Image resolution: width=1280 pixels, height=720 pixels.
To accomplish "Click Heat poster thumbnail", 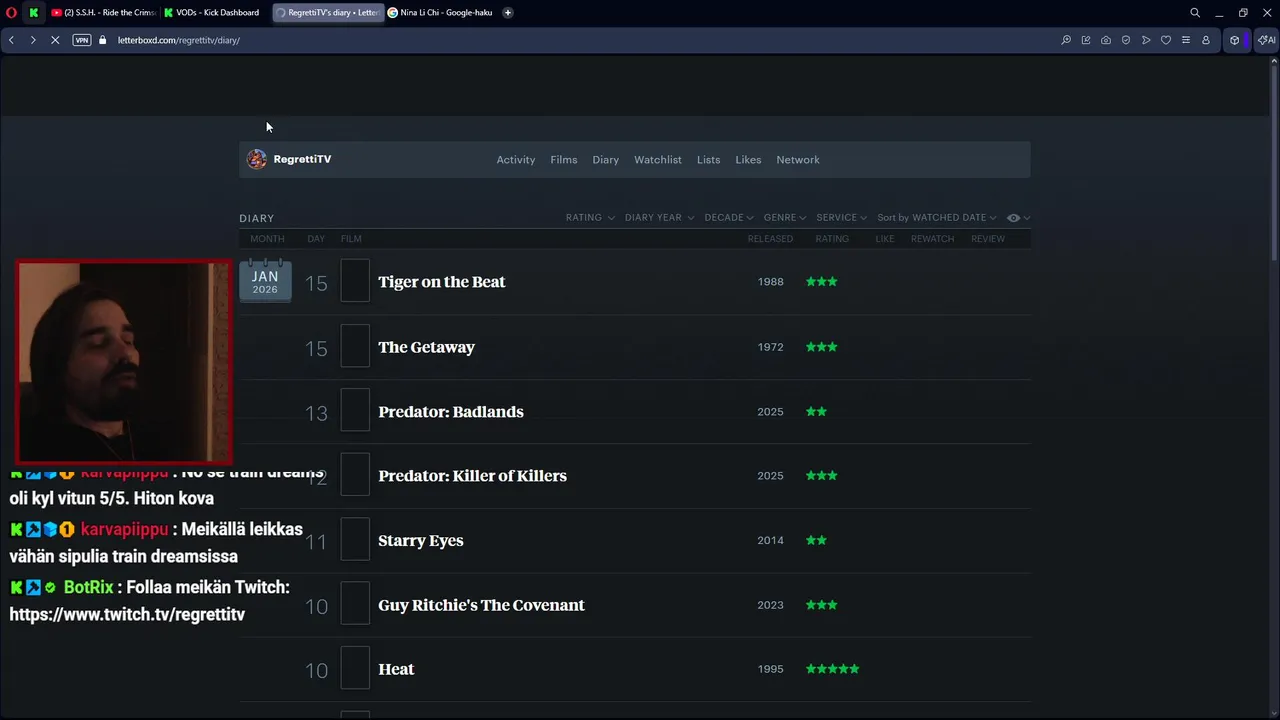I will click(355, 668).
